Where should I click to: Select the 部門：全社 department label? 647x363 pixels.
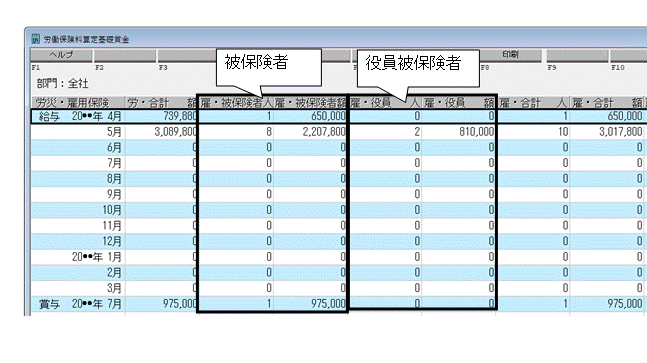[62, 84]
